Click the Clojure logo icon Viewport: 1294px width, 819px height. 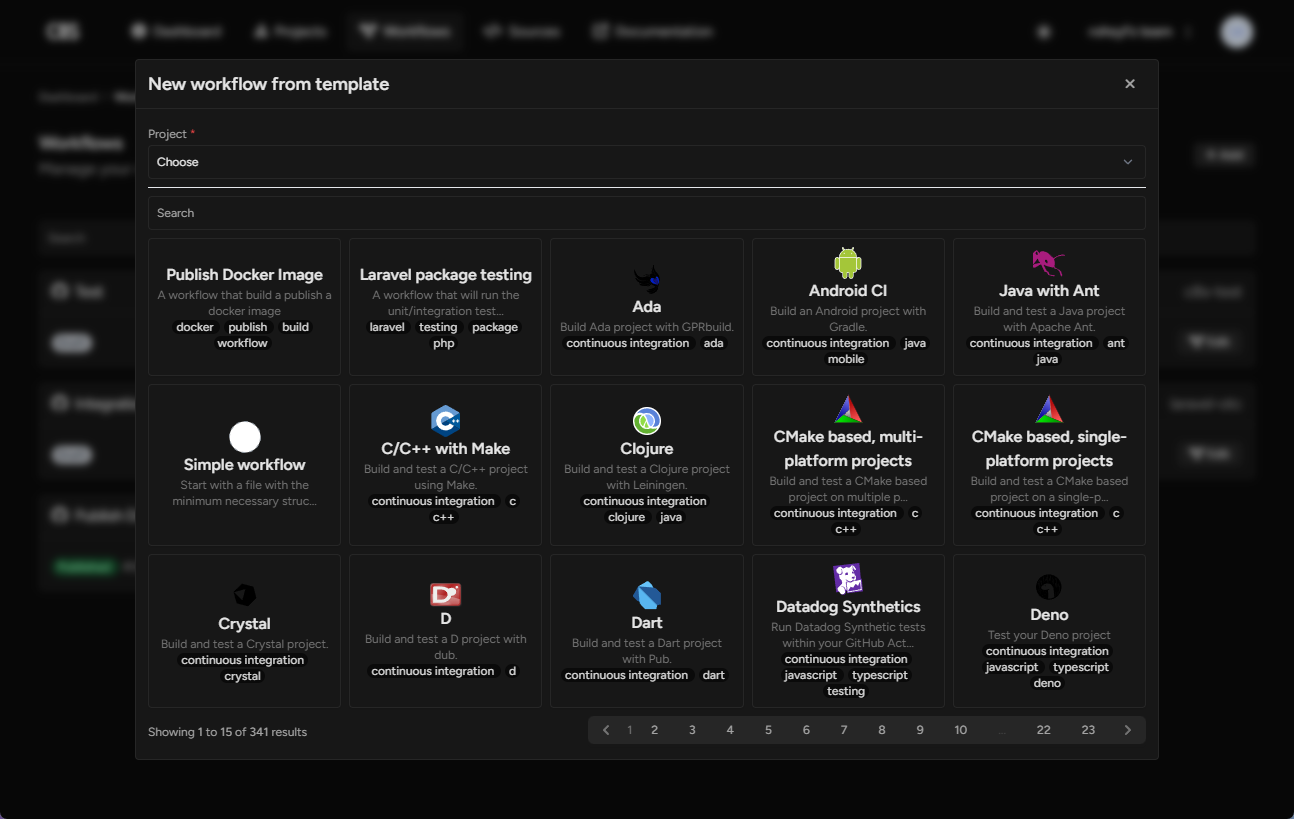[x=647, y=420]
